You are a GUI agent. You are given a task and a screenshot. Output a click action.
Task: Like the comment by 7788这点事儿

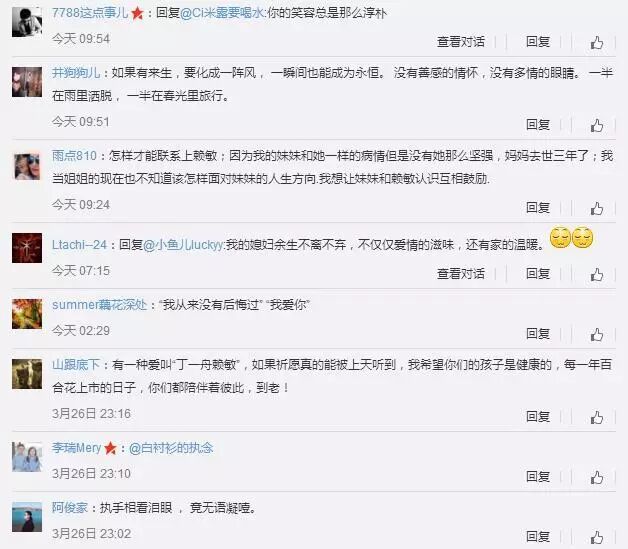[597, 42]
